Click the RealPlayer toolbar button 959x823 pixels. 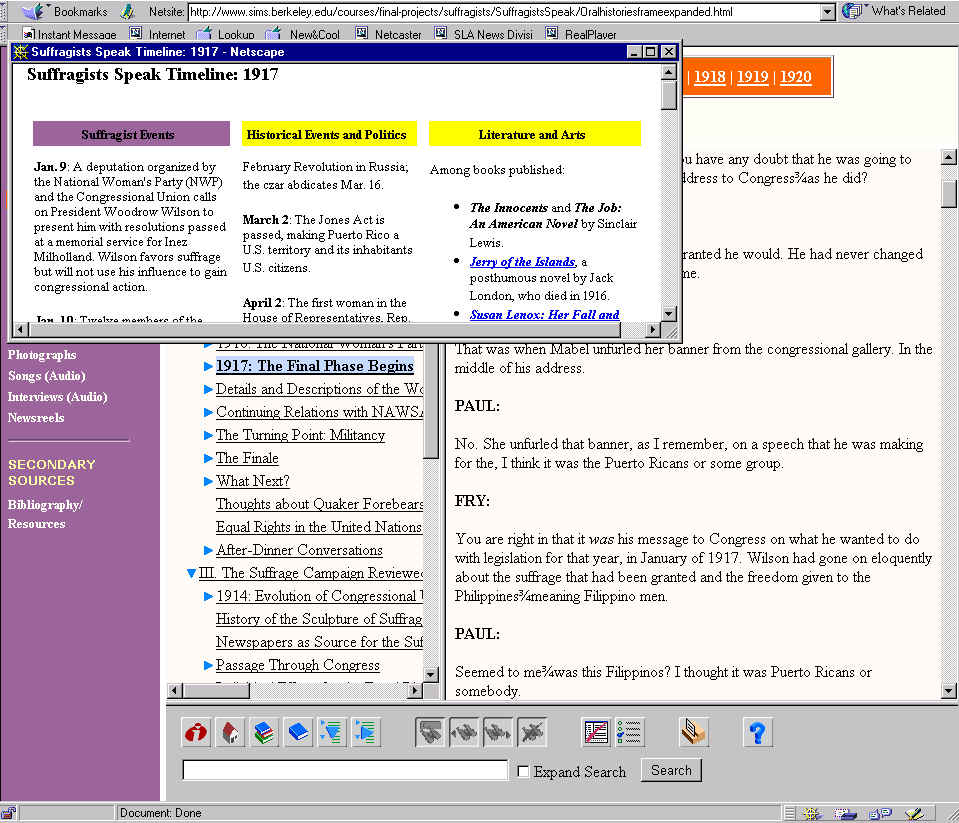tap(581, 34)
